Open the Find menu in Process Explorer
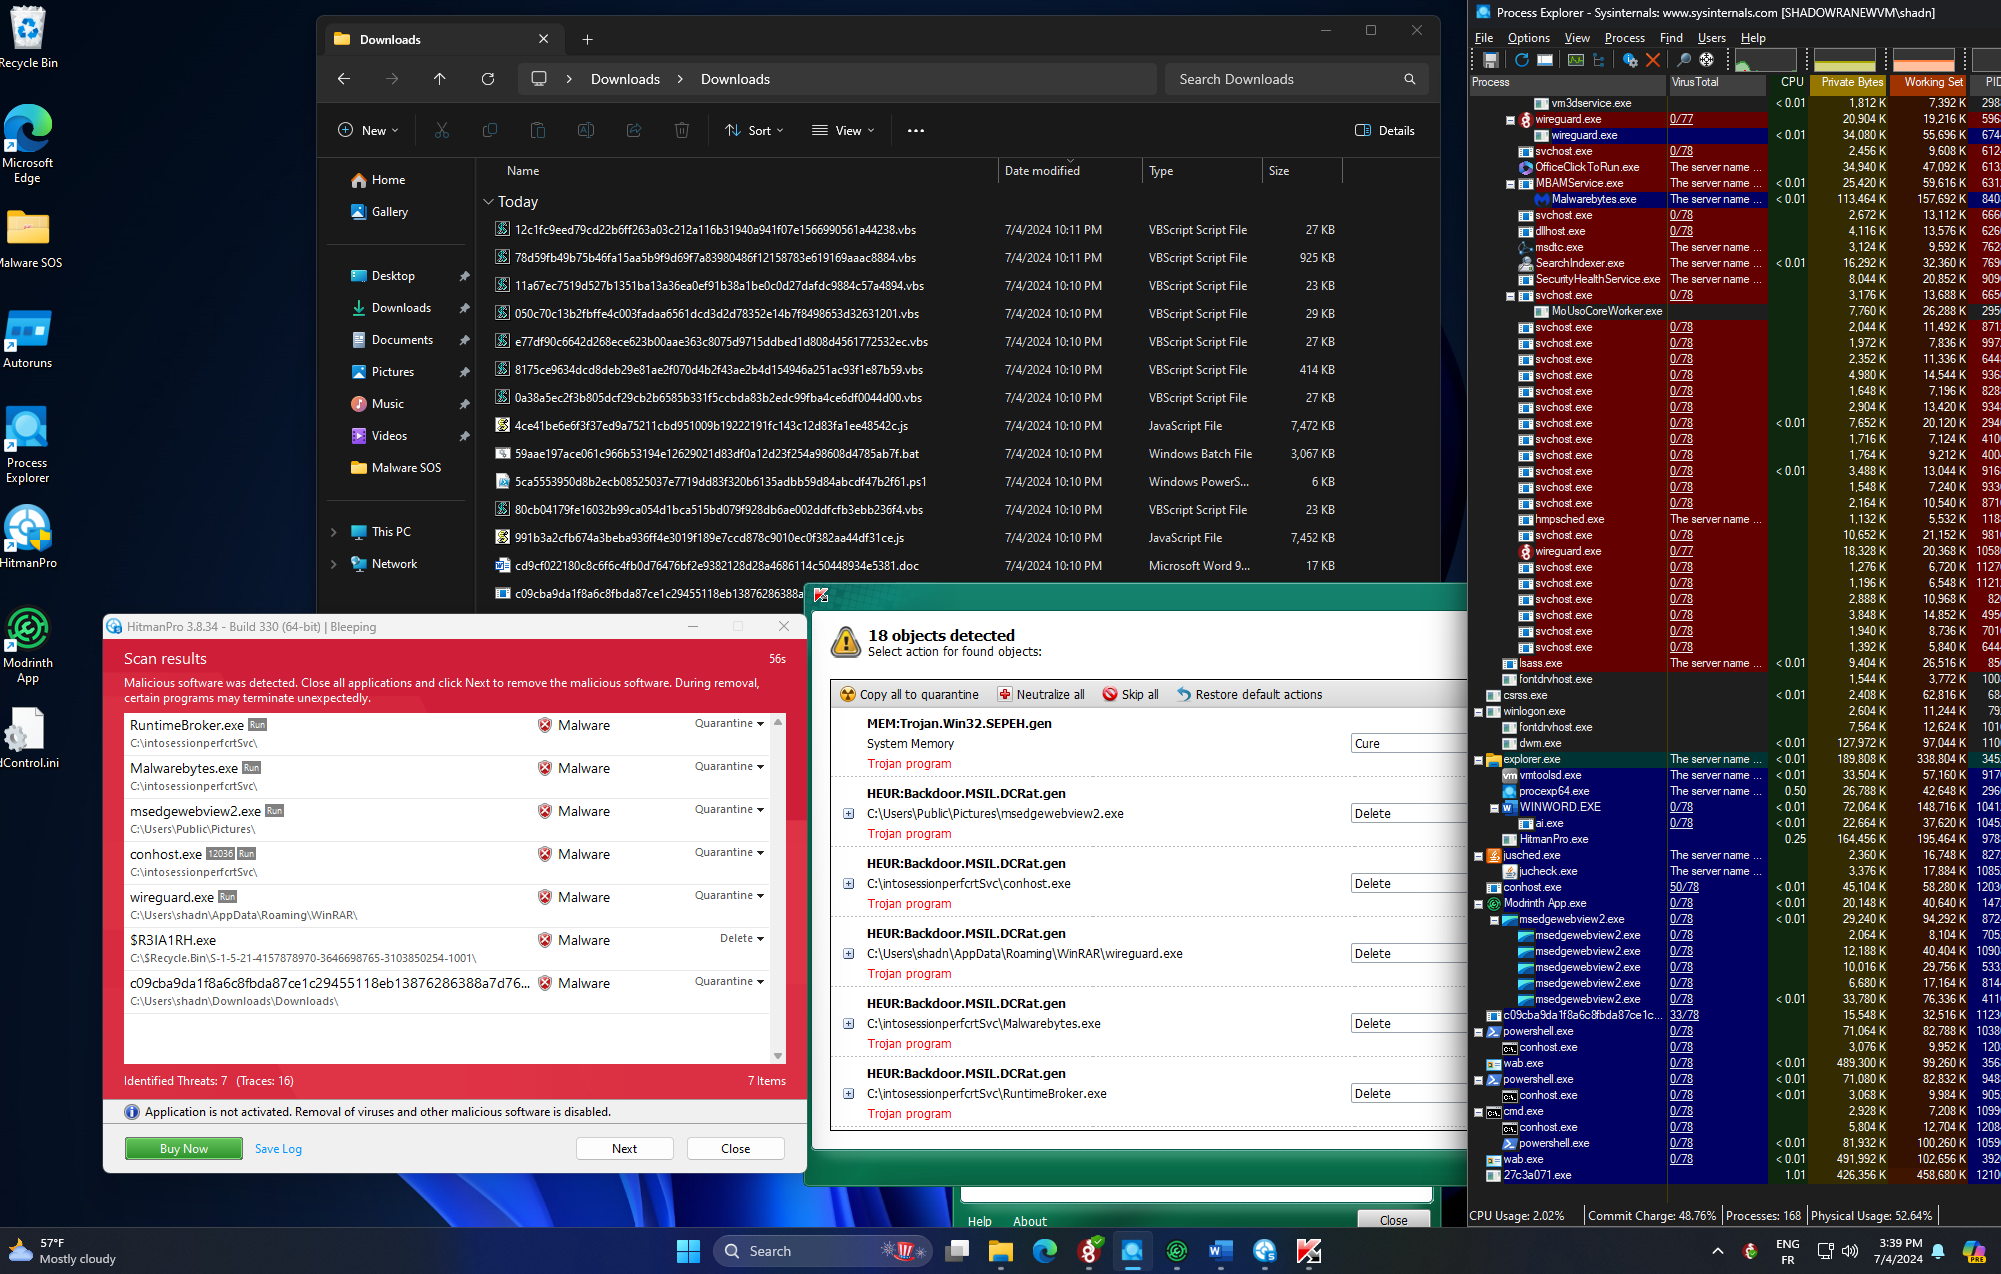 [1670, 38]
